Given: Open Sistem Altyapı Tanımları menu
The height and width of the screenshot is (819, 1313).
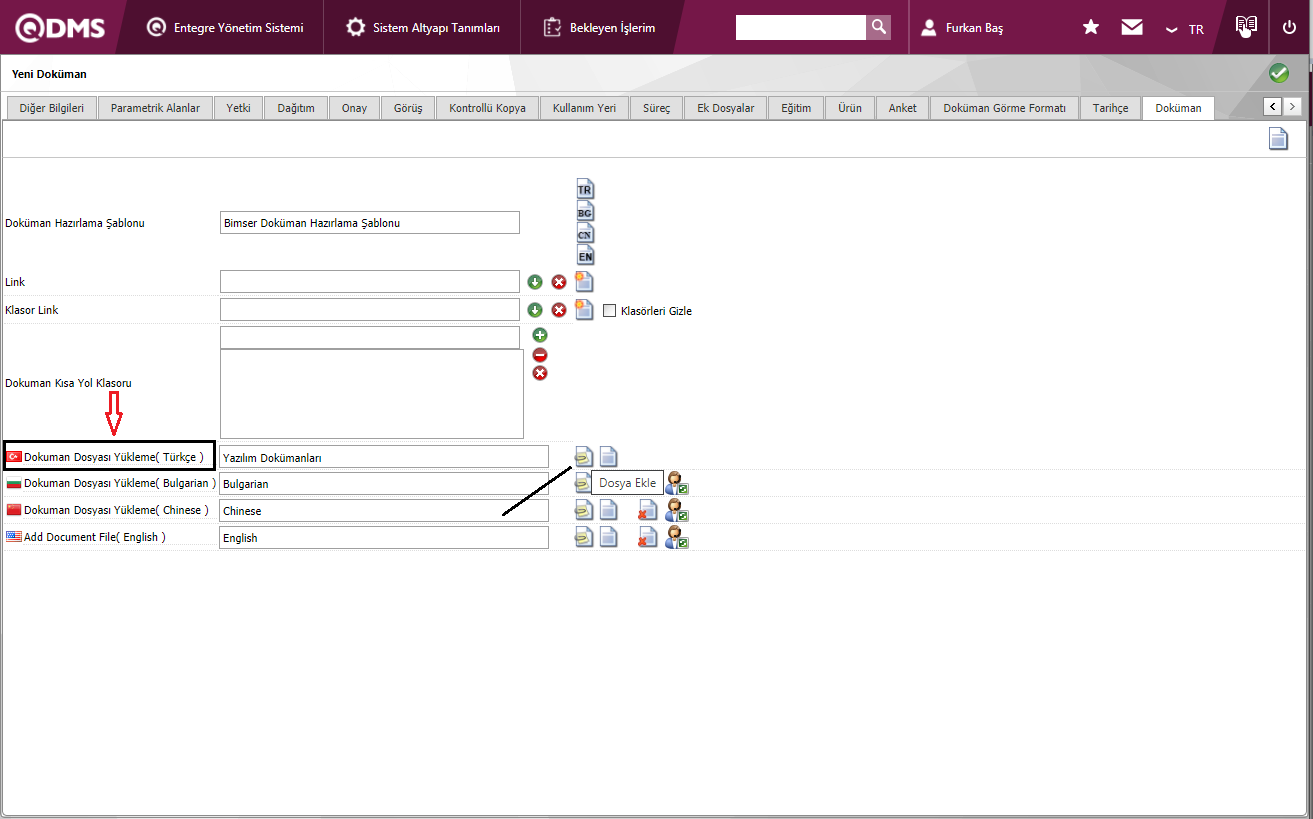Looking at the screenshot, I should (x=423, y=28).
